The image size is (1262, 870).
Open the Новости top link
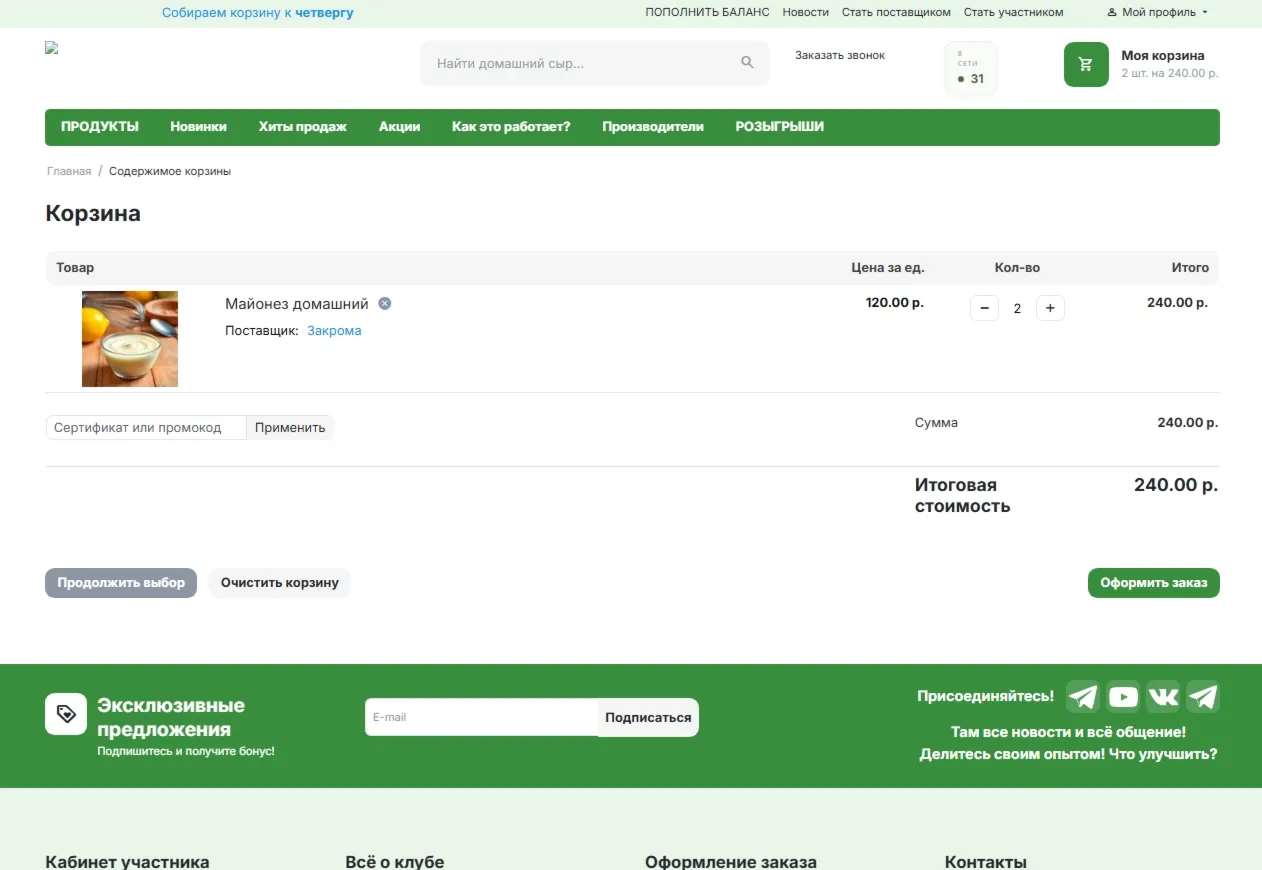pyautogui.click(x=806, y=12)
